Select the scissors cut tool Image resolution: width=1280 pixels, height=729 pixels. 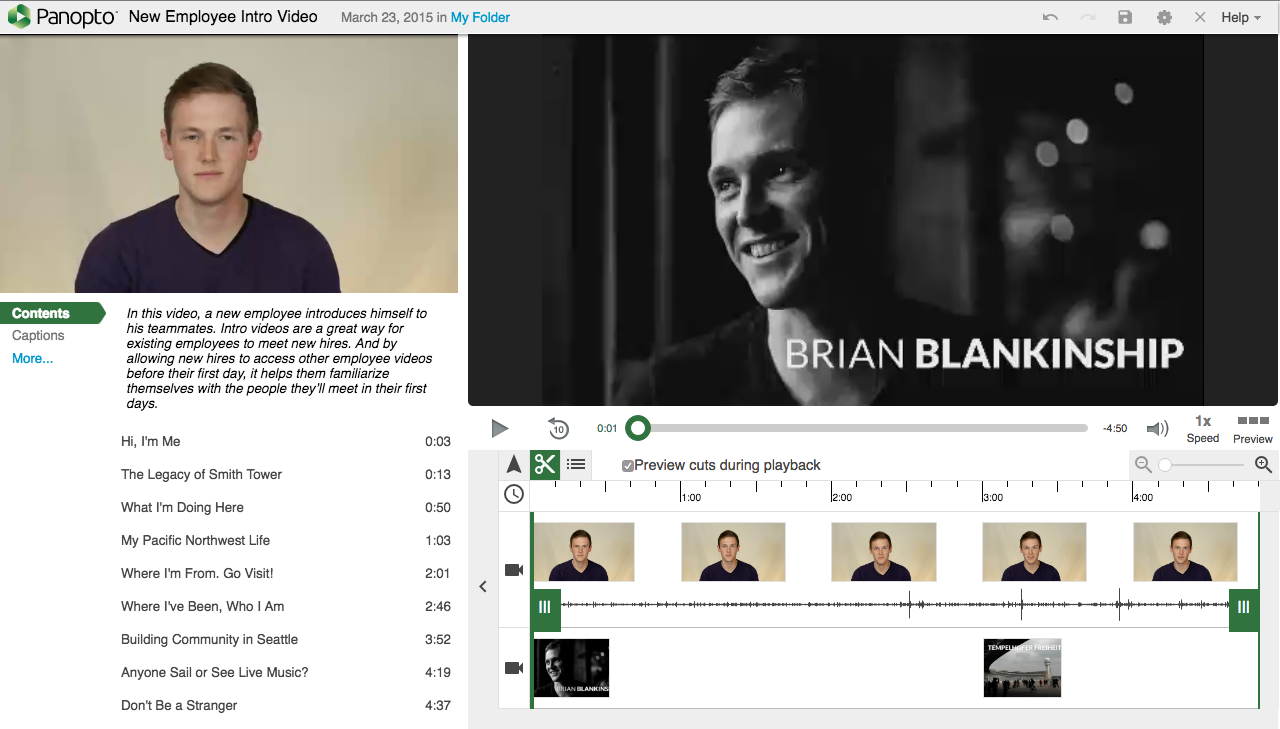coord(545,464)
